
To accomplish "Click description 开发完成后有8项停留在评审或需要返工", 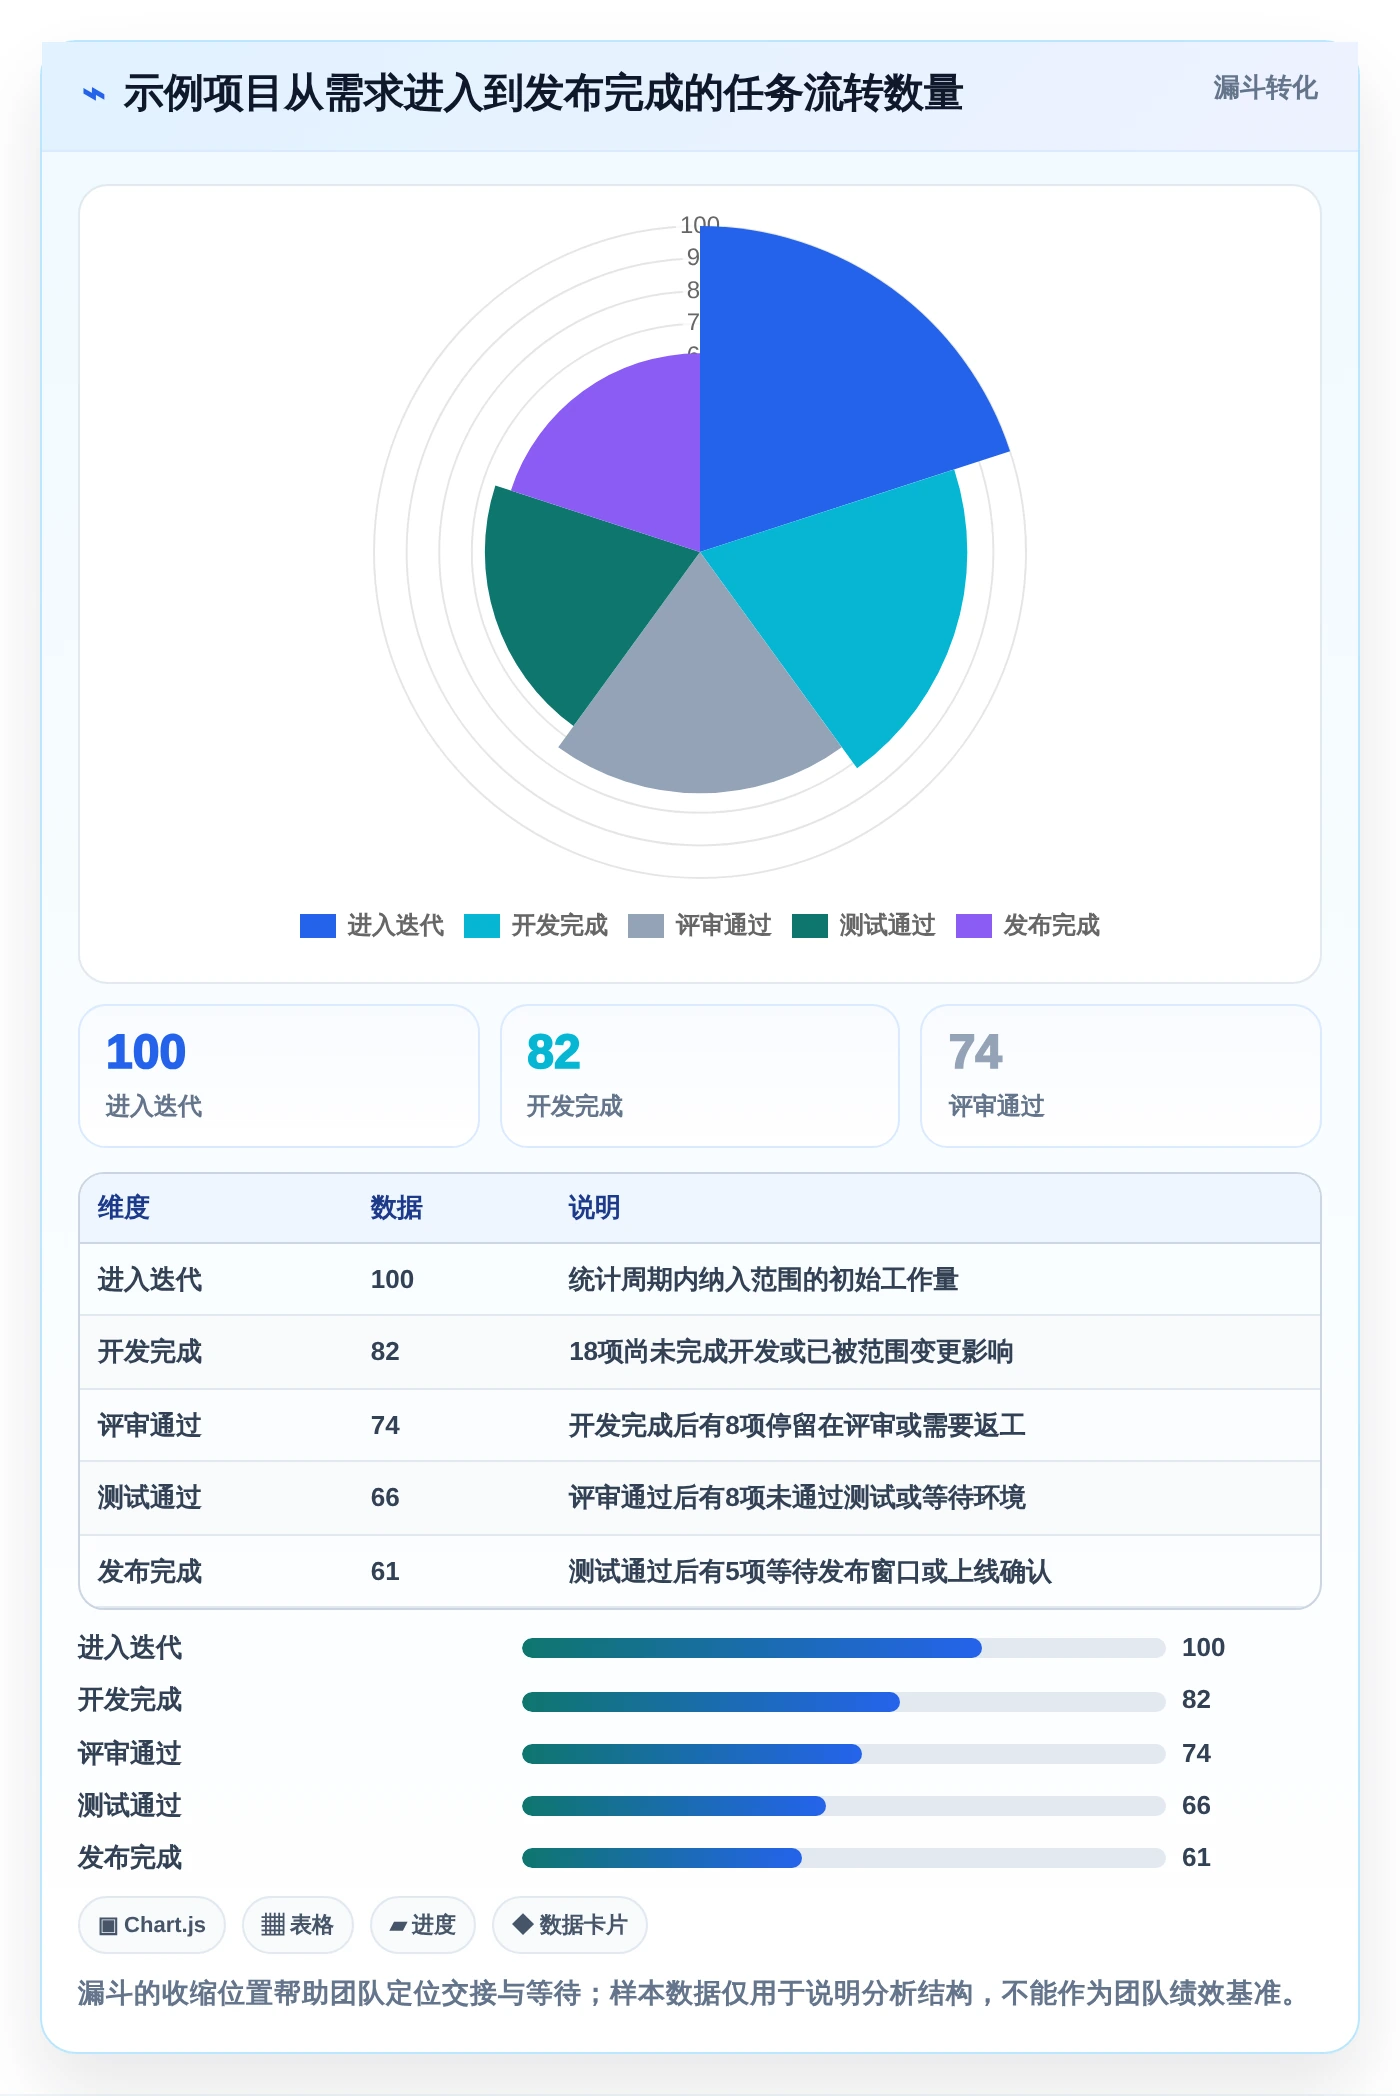I will point(797,1426).
